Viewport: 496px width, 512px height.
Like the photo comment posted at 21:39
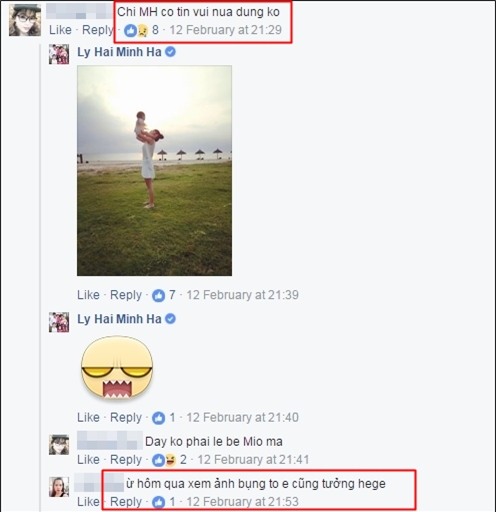[x=88, y=295]
